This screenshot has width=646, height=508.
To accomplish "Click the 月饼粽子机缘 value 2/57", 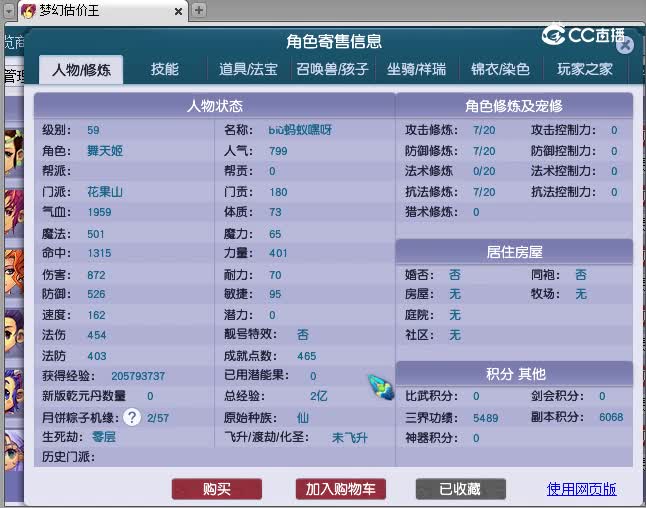I will 158,418.
